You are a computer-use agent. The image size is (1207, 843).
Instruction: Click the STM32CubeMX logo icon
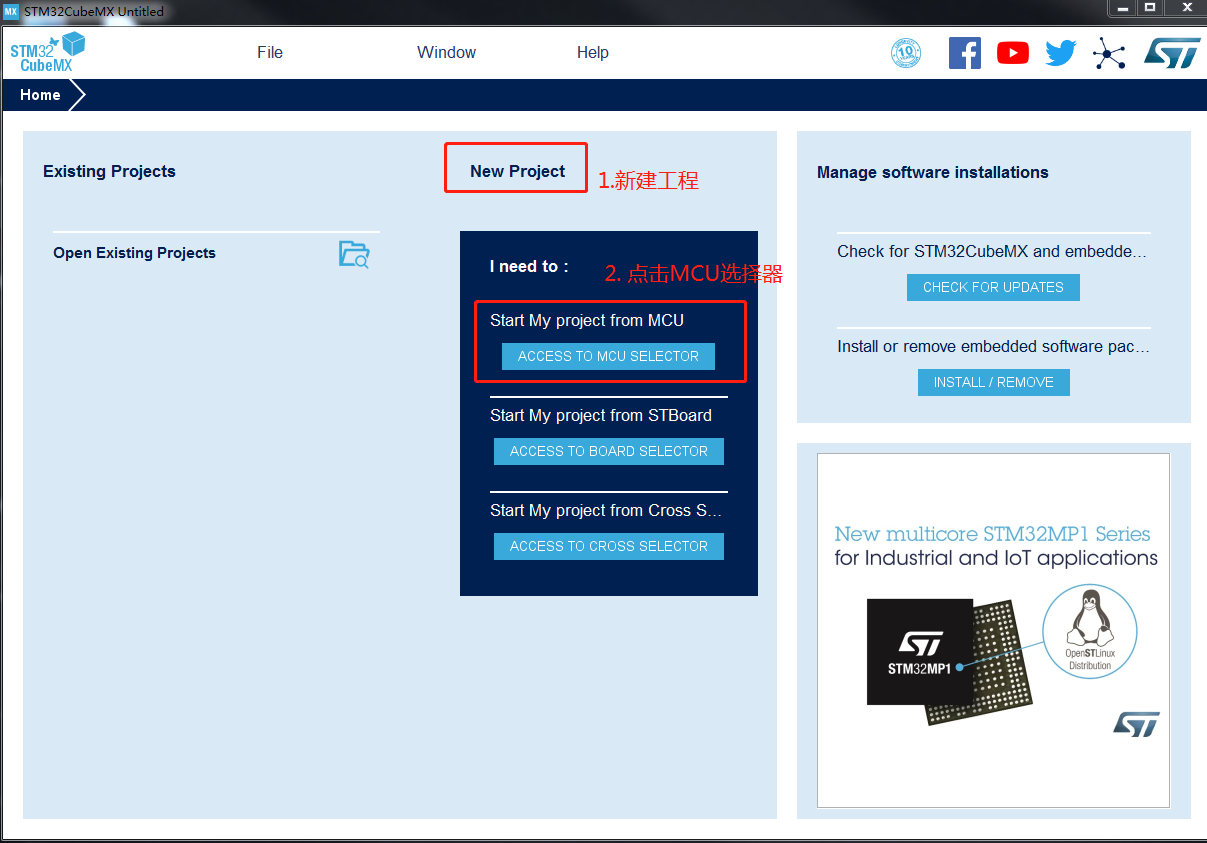click(x=47, y=52)
